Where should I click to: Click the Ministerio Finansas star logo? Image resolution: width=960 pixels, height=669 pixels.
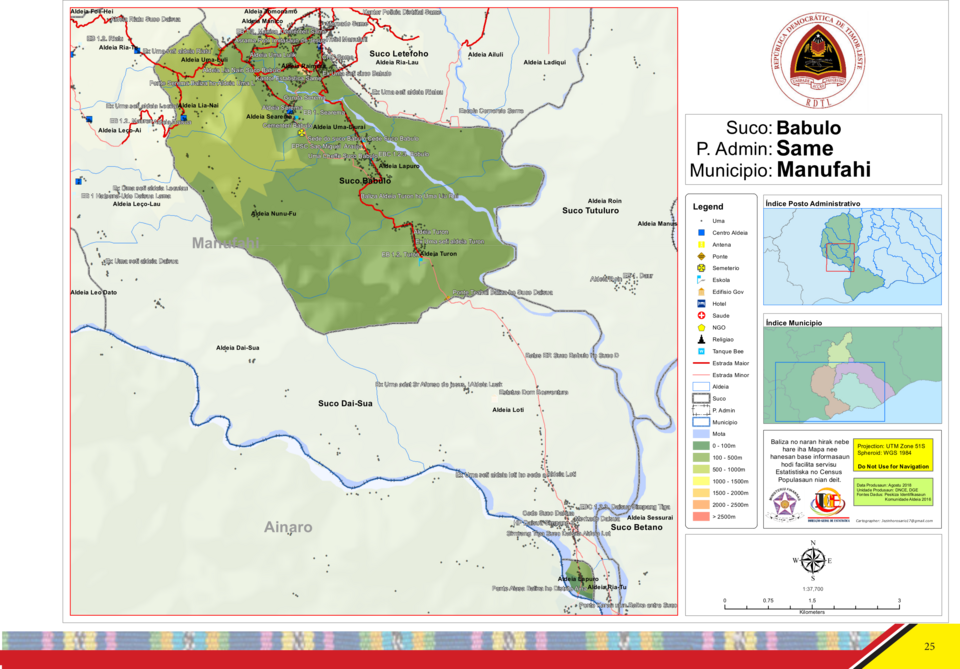[x=784, y=504]
